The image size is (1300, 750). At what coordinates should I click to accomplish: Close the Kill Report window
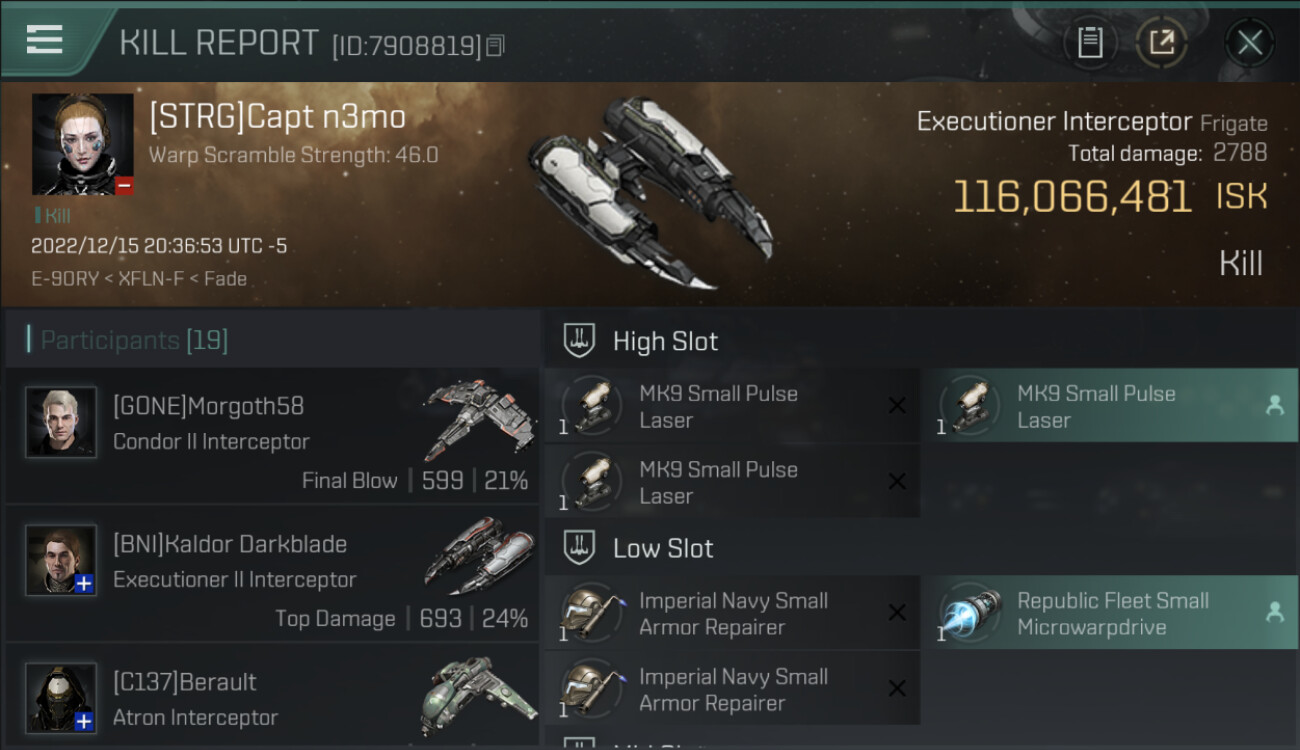pos(1249,42)
